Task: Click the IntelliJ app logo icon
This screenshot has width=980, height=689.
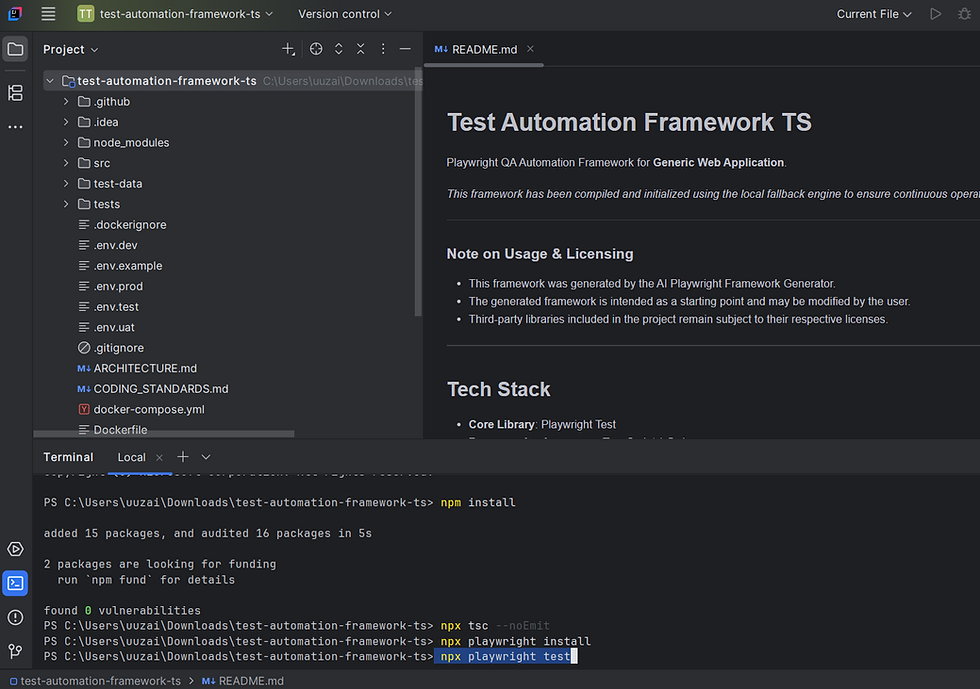Action: (x=15, y=14)
